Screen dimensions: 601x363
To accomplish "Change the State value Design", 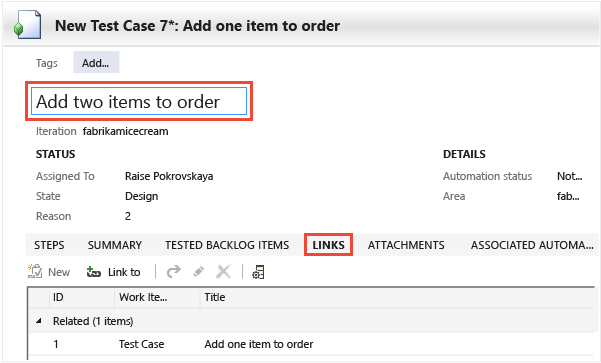I will tap(141, 196).
